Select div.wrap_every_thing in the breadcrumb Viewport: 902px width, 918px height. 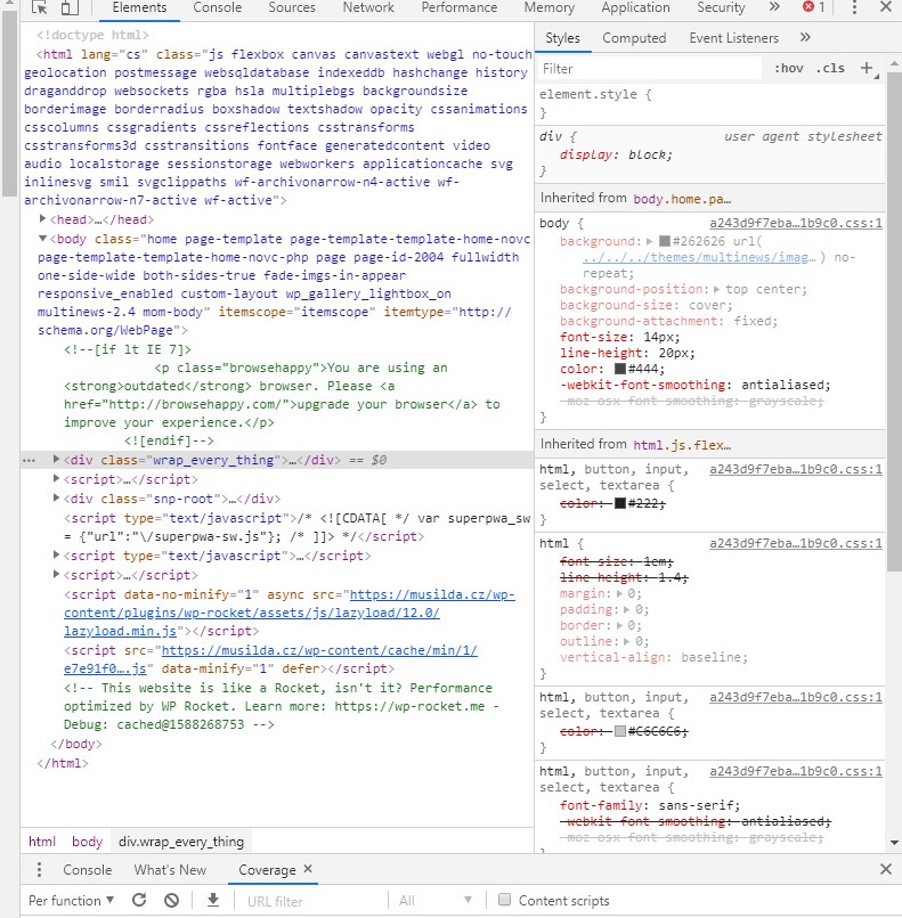(x=181, y=841)
